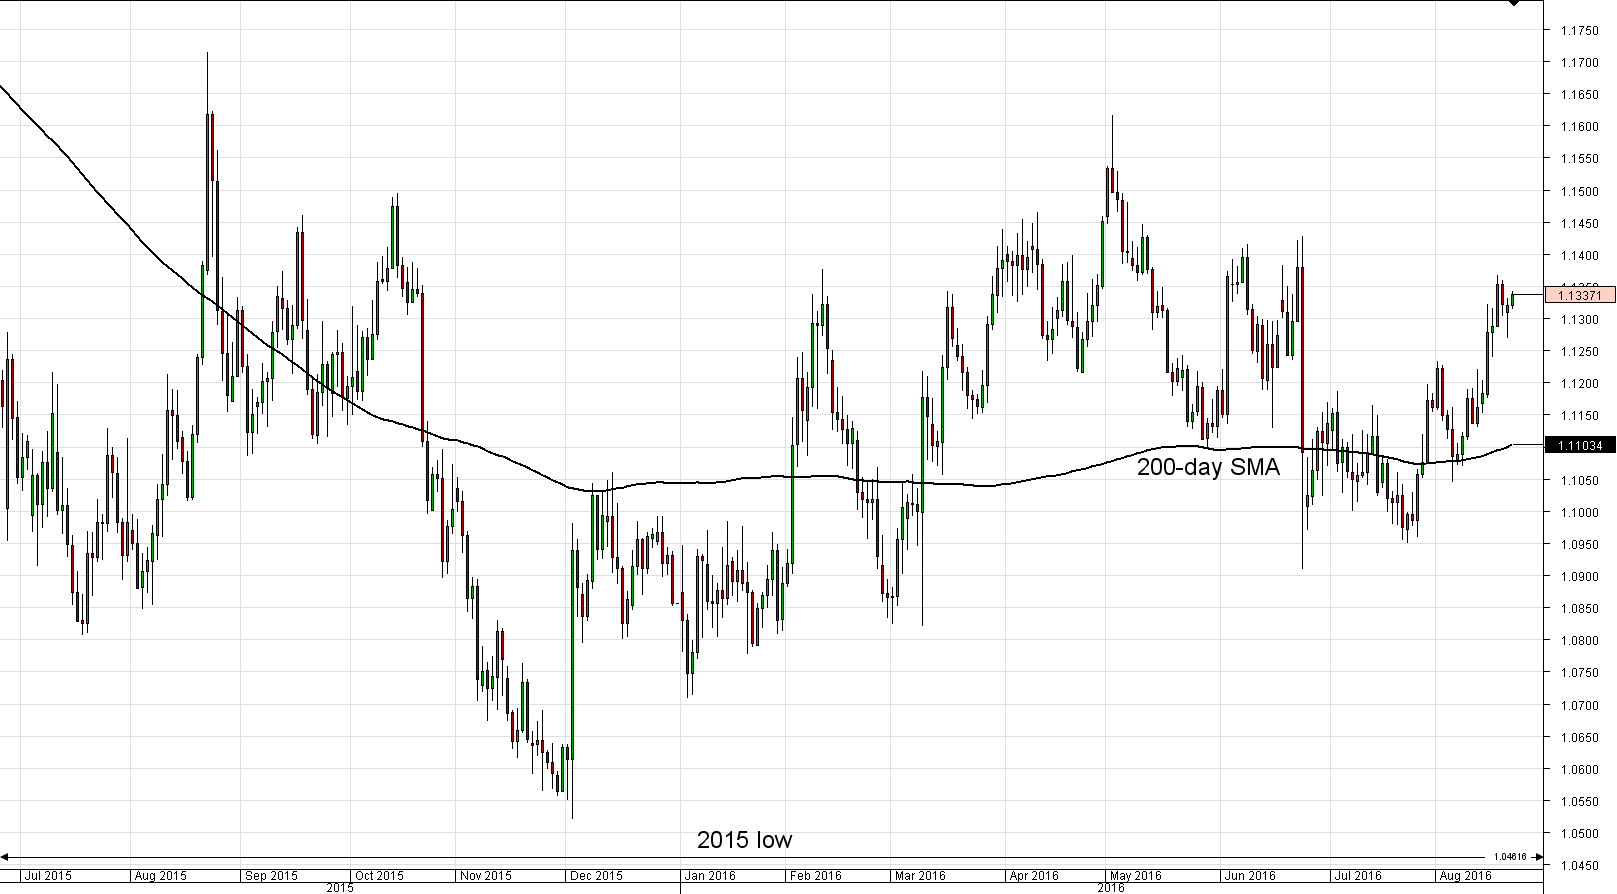Screen dimensions: 1617x894
Task: Click the 1.1550 price axis label
Action: coord(1580,159)
